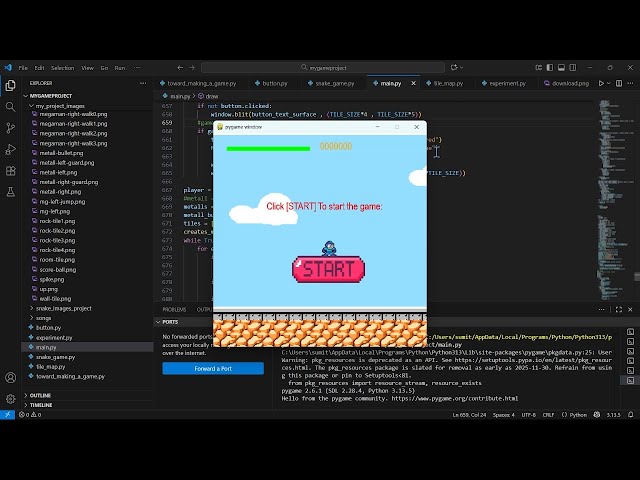Open the Manage gear in activity bar

coord(11,399)
